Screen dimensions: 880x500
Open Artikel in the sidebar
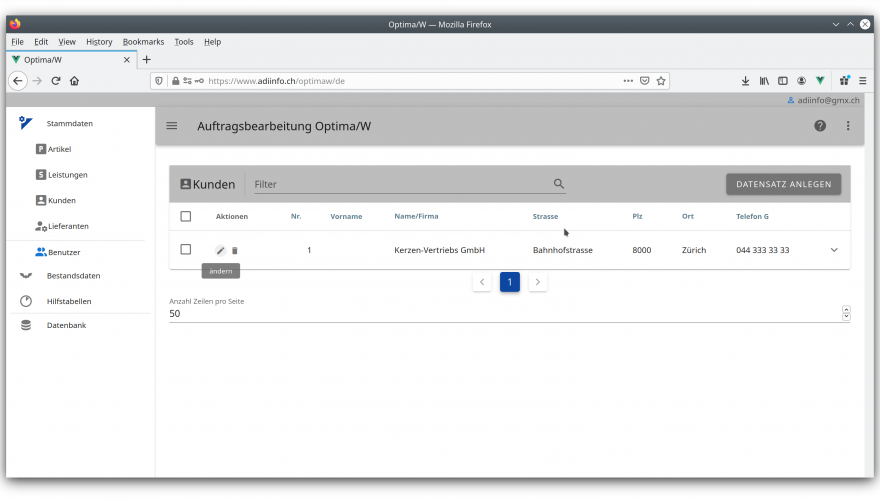[59, 149]
